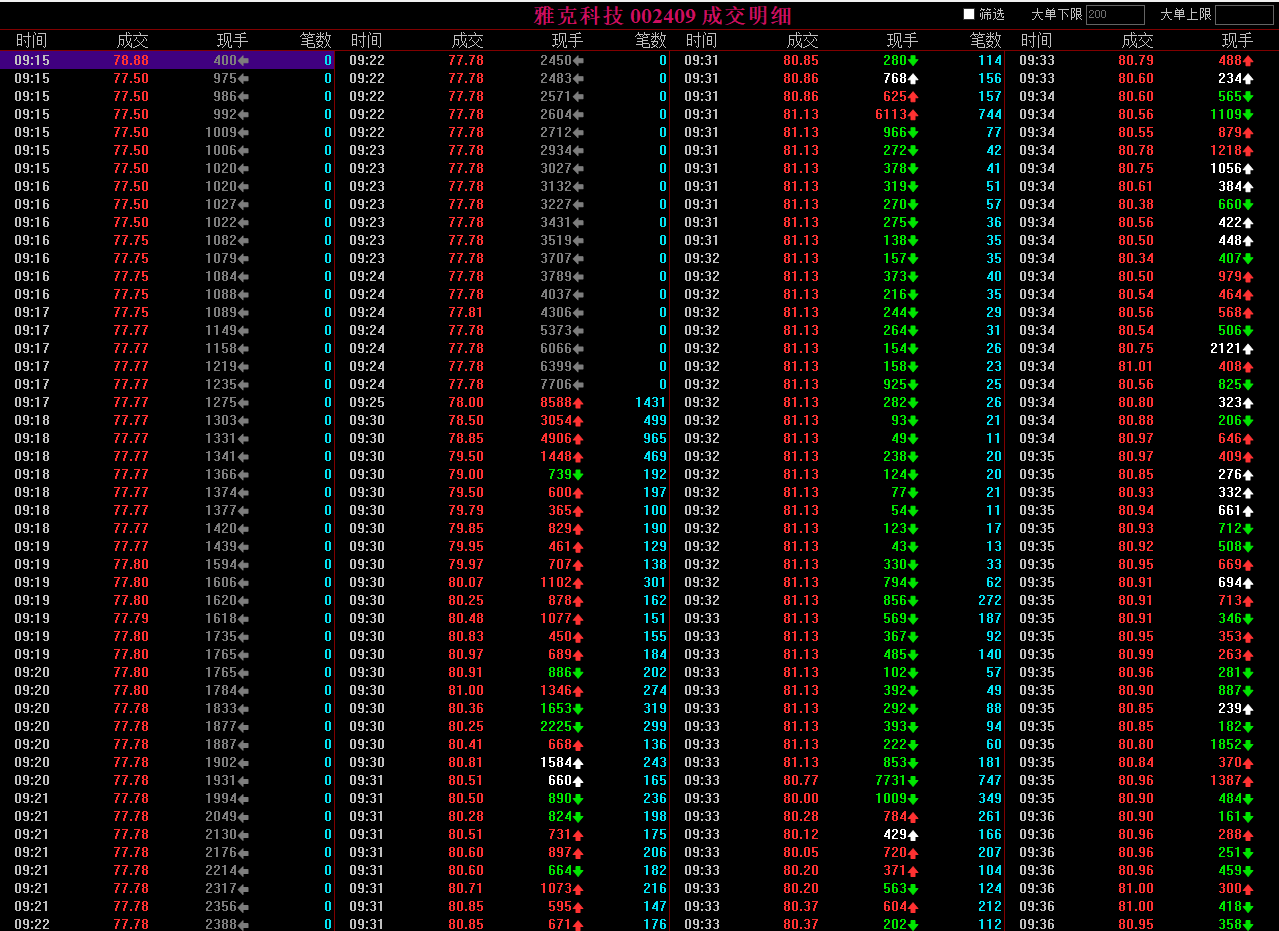Click the green down arrow beside volume 7731
This screenshot has width=1279, height=931.
[913, 780]
